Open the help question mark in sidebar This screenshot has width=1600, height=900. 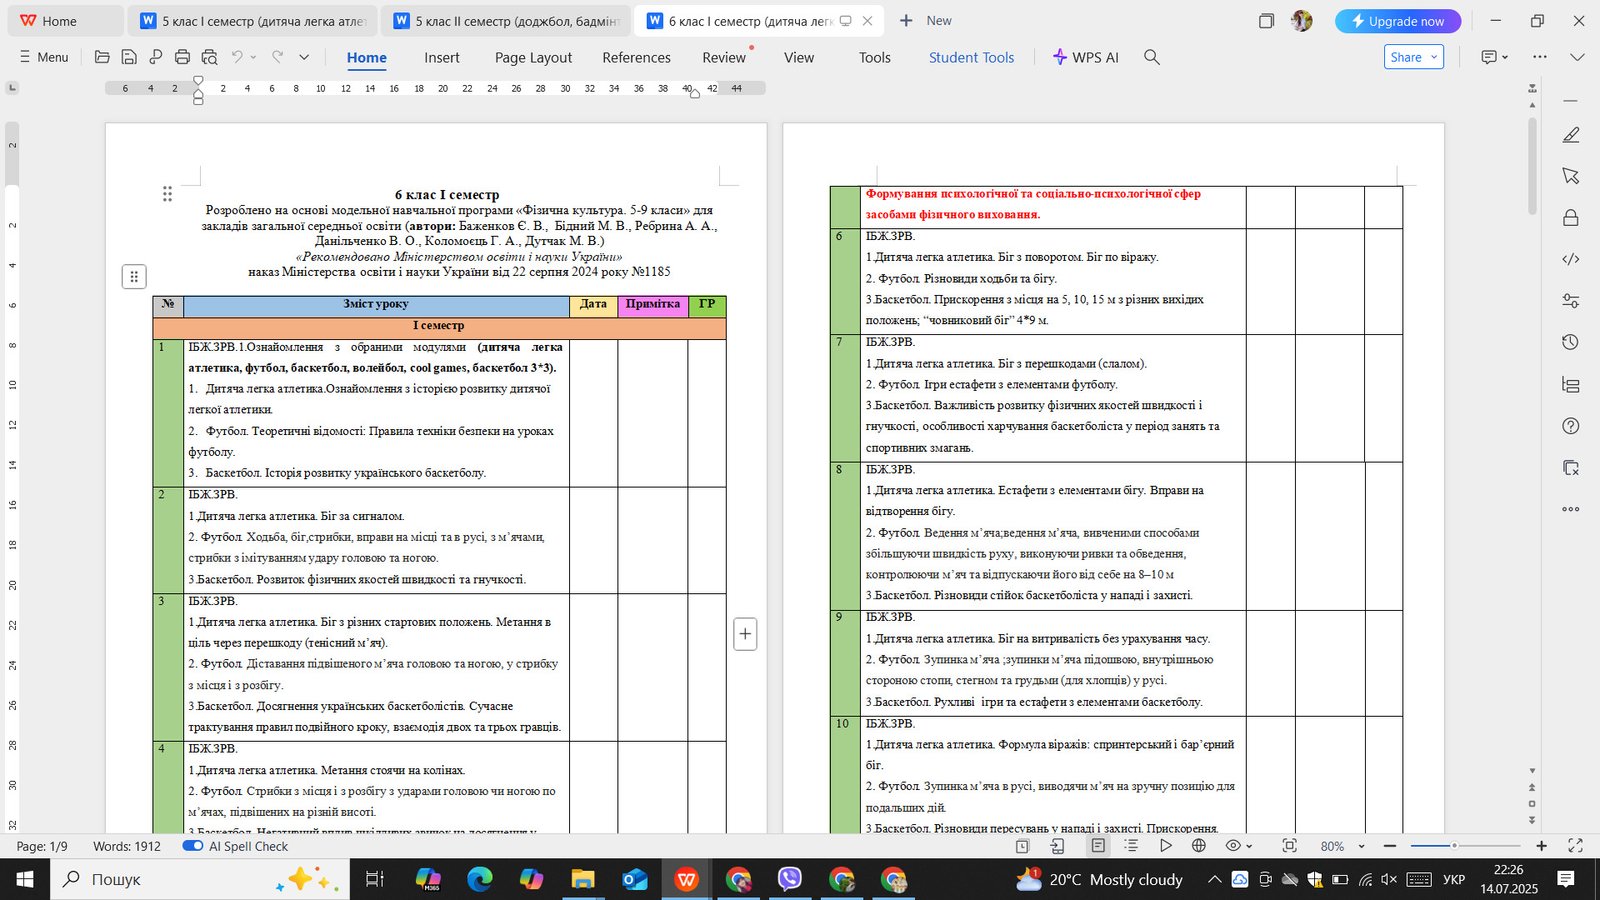coord(1571,426)
